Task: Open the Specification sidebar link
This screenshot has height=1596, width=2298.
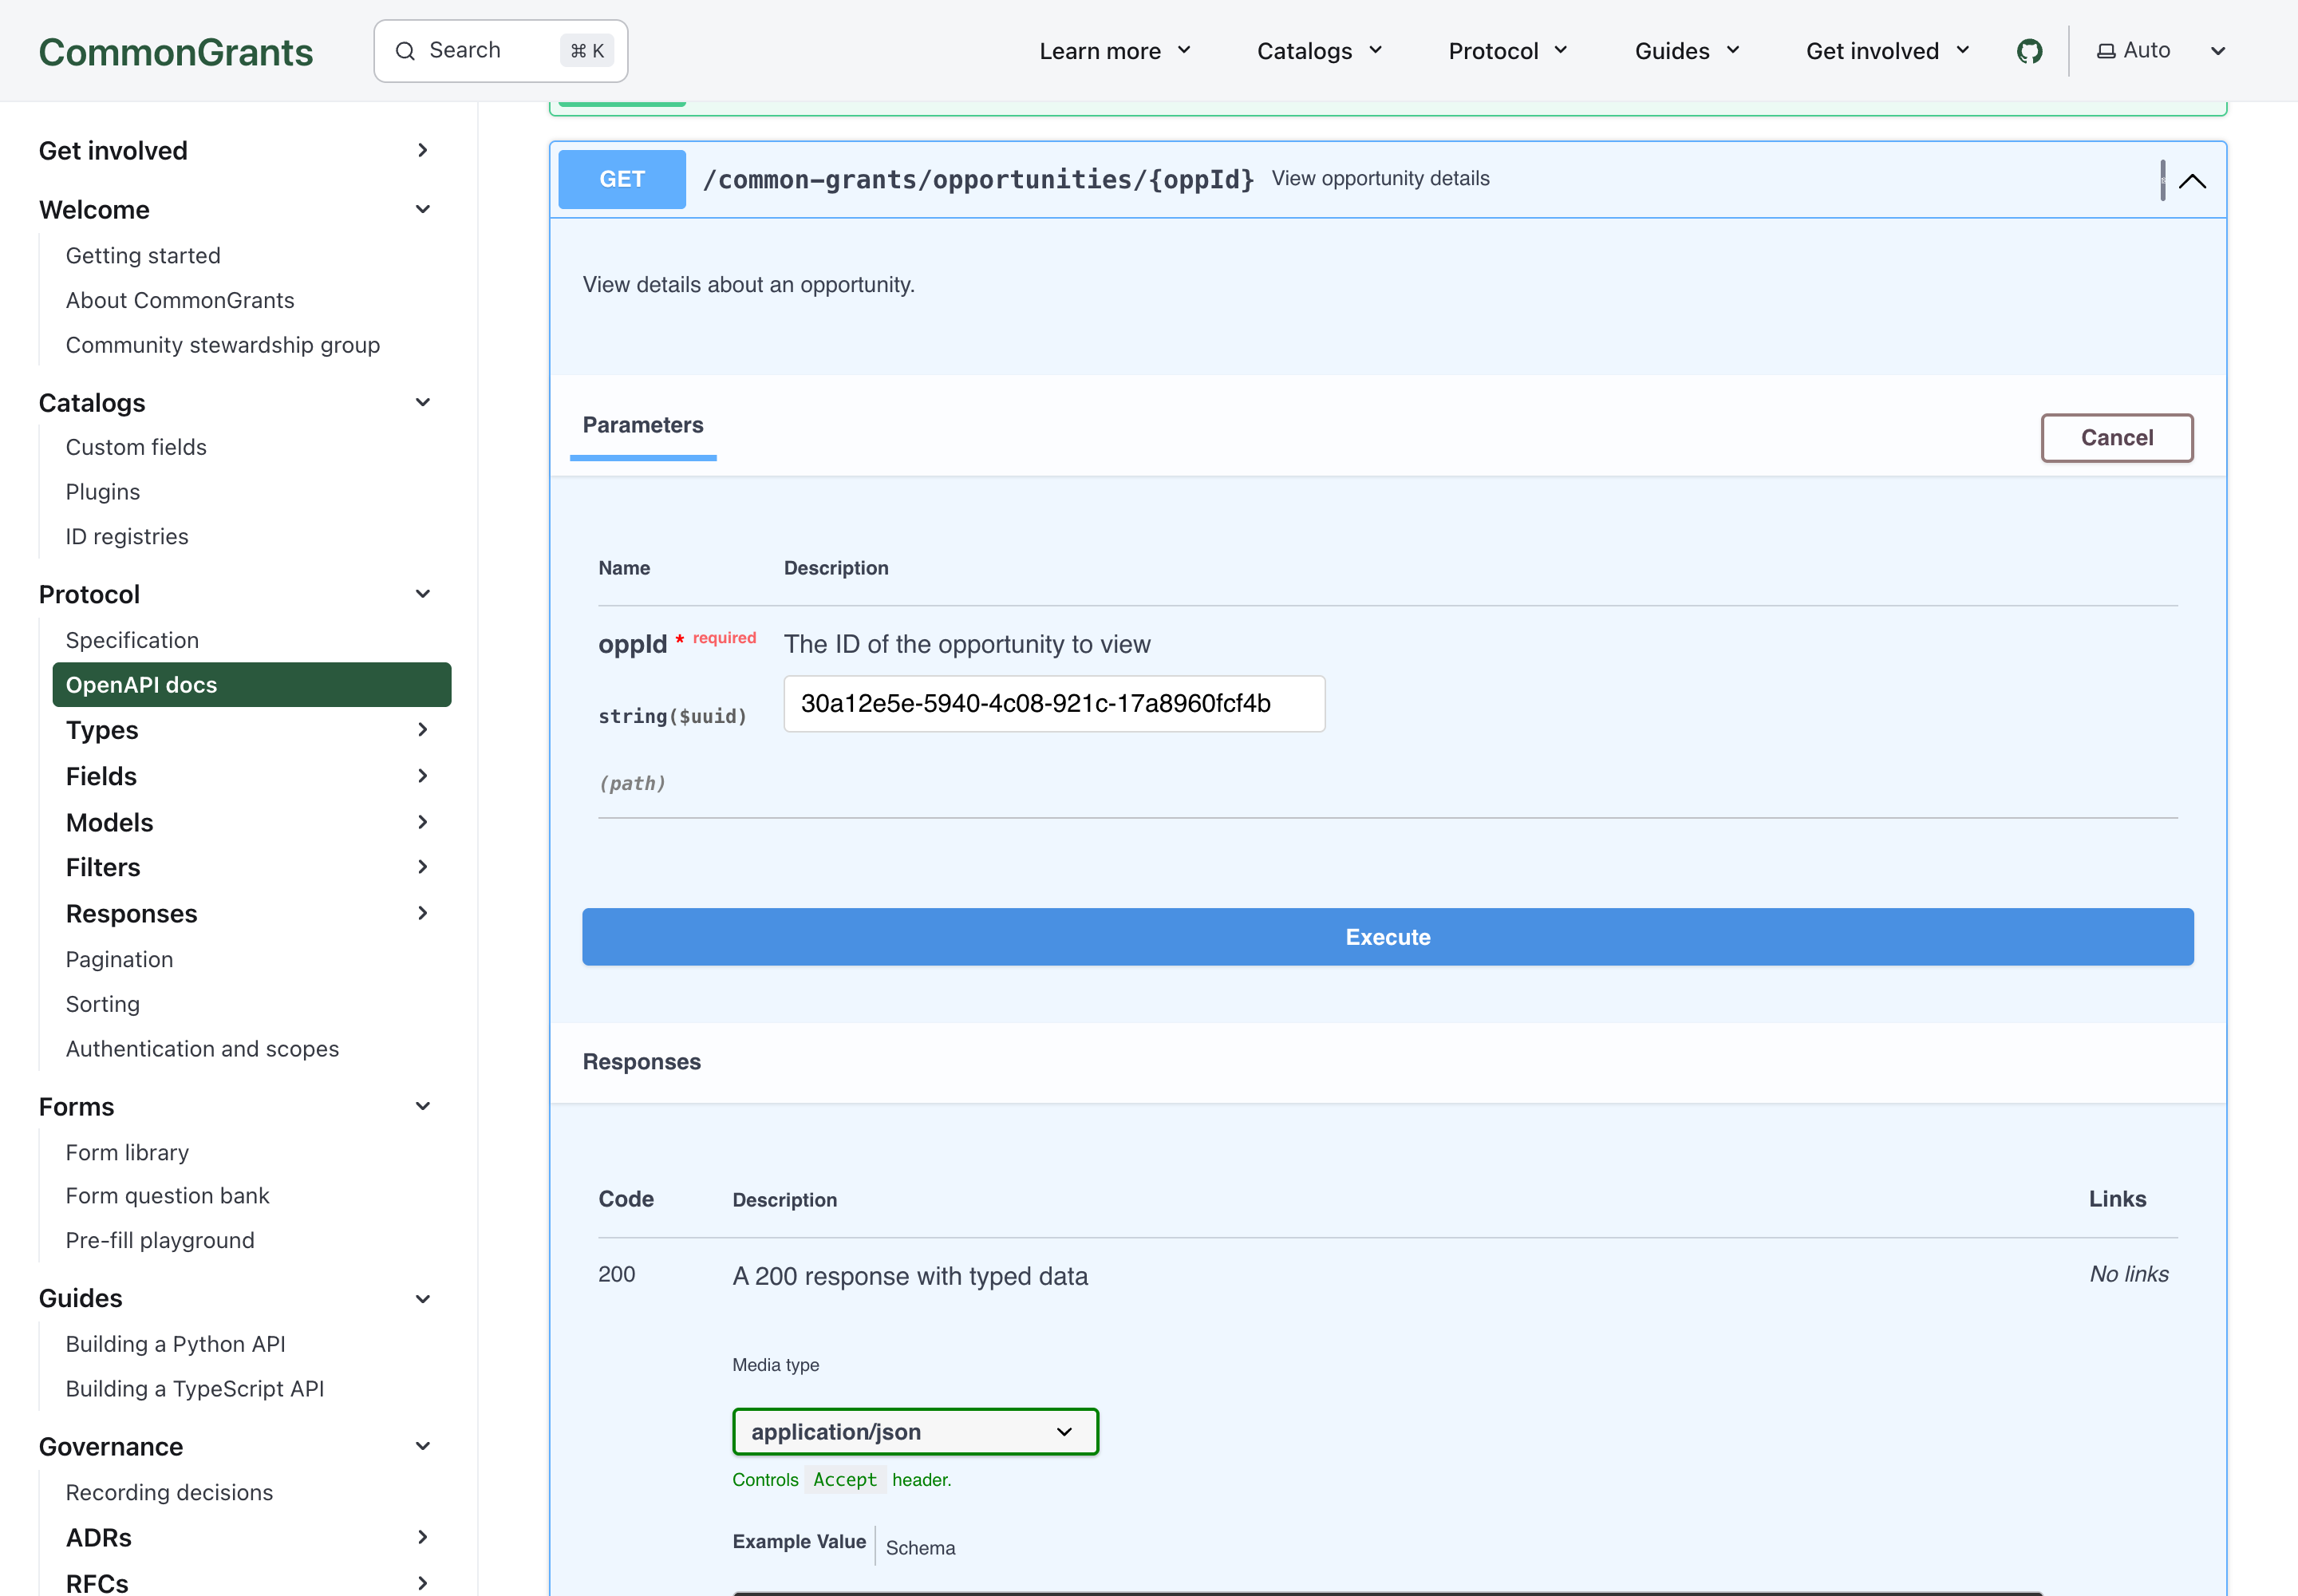Action: pos(132,640)
